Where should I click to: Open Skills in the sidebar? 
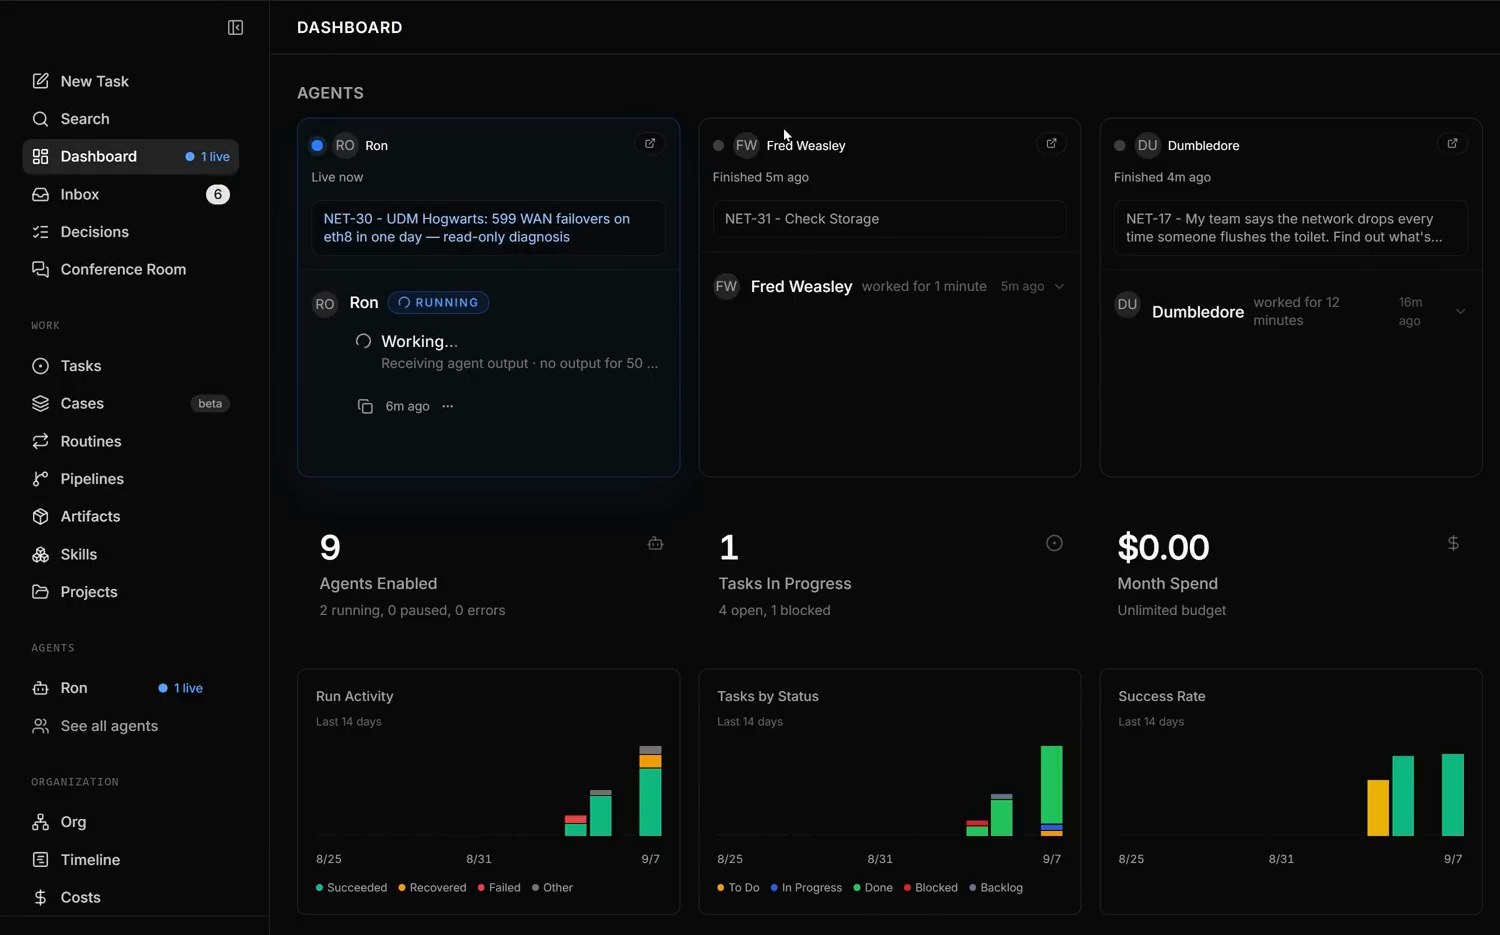click(130, 554)
